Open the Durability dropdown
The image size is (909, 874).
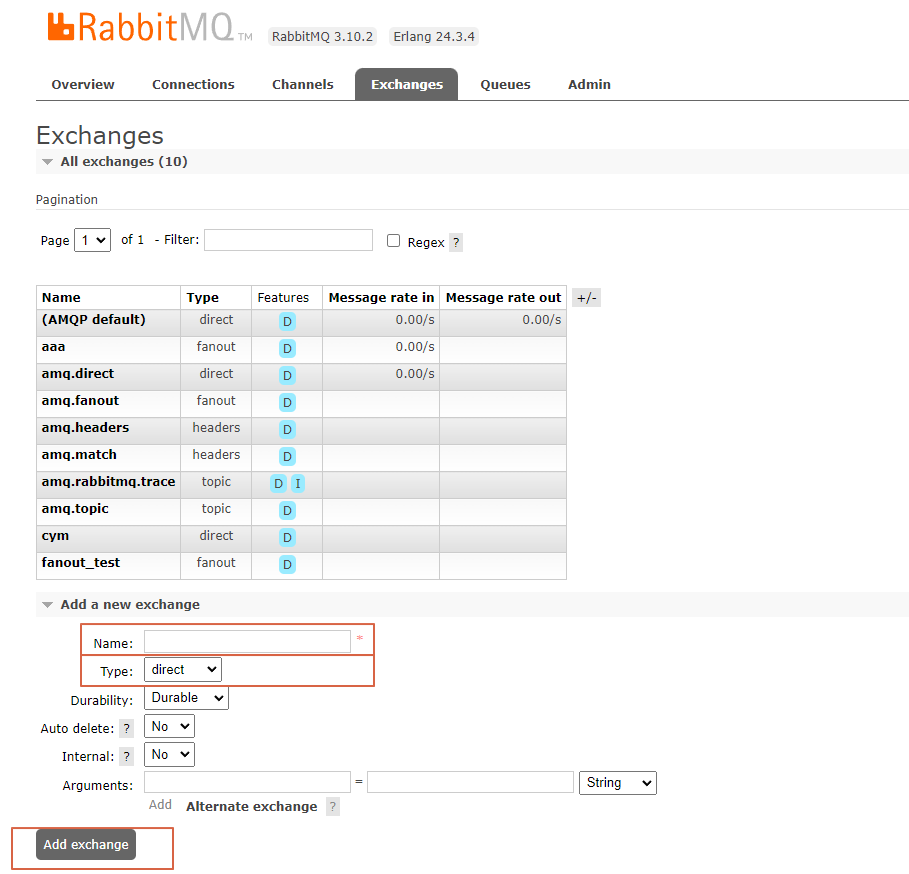186,698
